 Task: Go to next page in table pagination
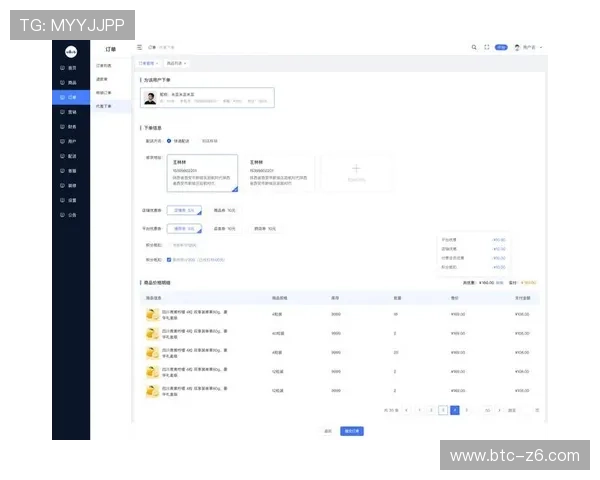[x=466, y=410]
